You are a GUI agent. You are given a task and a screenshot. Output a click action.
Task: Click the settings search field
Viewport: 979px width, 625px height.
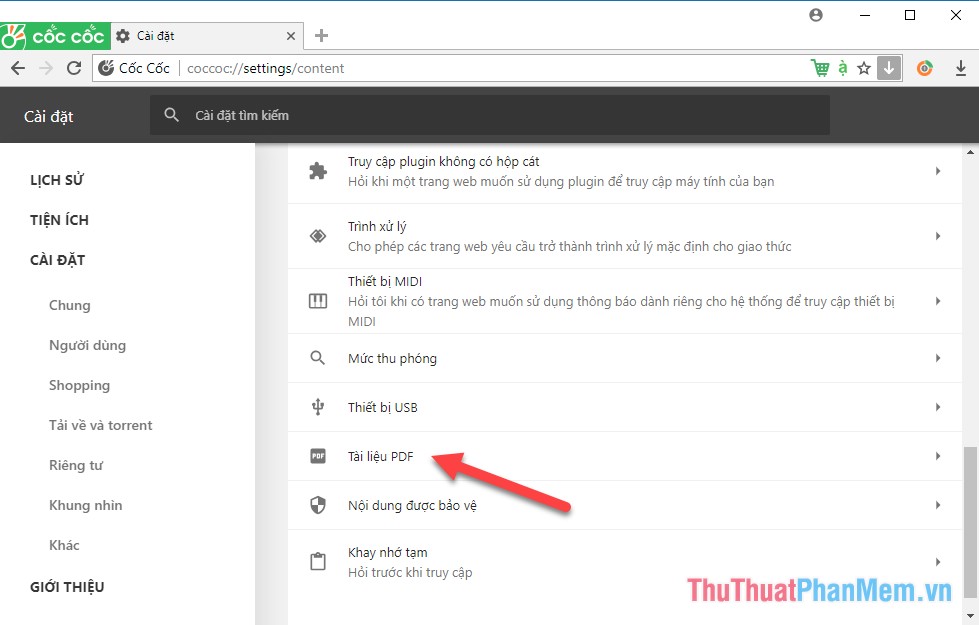tap(489, 115)
